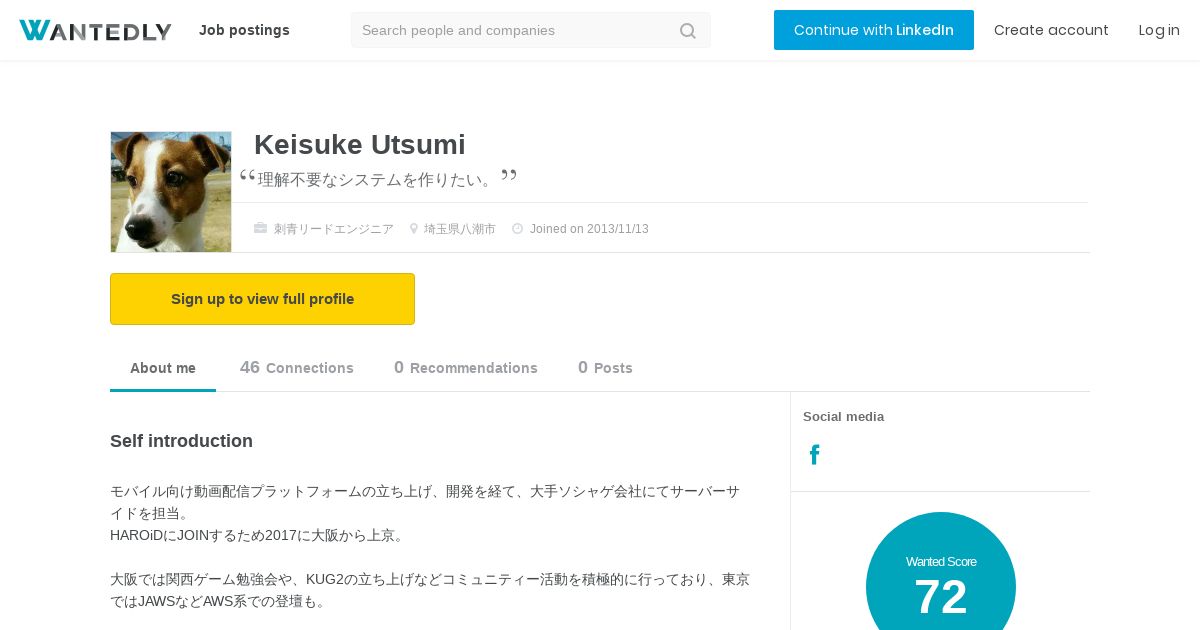
Task: Switch to the About me tab
Action: click(x=163, y=368)
